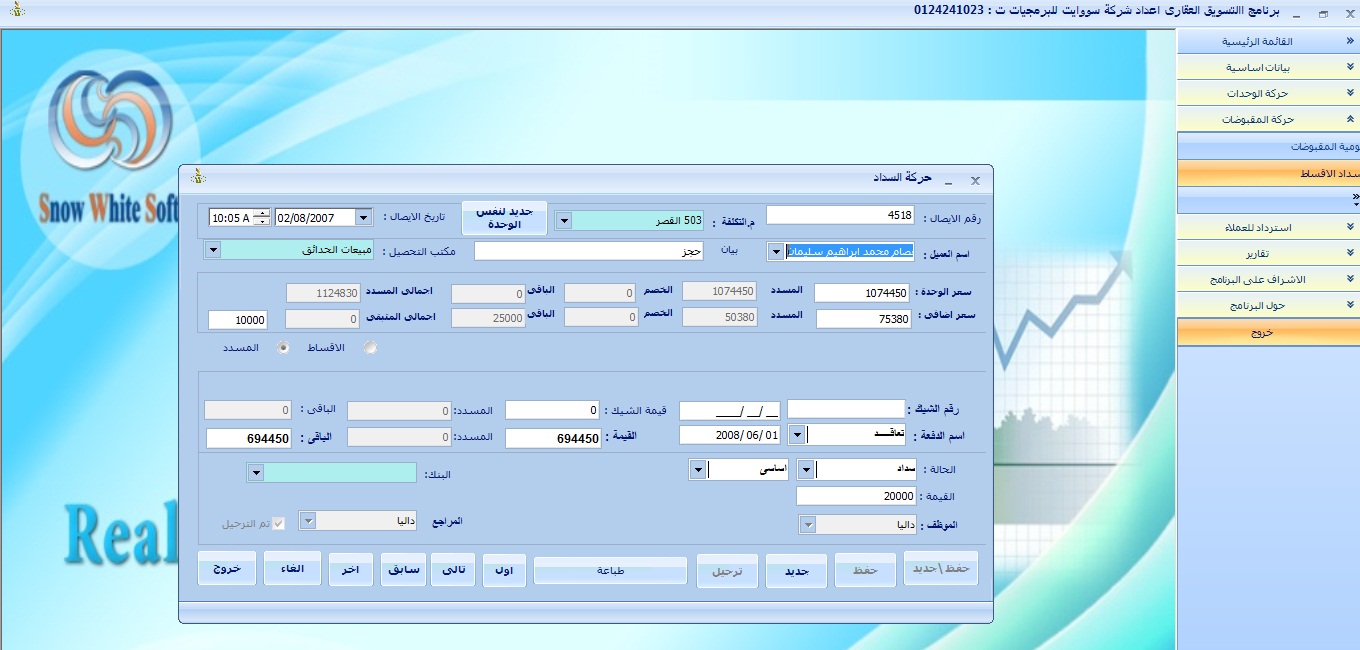Click the double-arrow next to القائمة الرئيسية
The width and height of the screenshot is (1360, 650).
pos(1350,42)
